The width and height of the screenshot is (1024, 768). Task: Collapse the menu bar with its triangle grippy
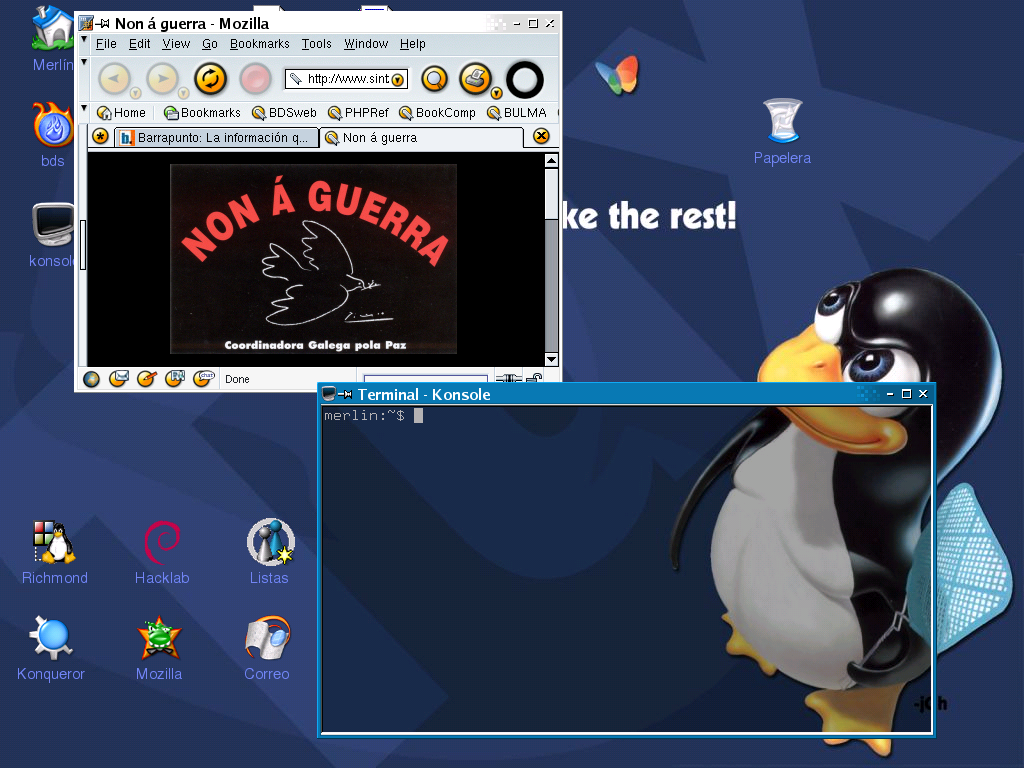(84, 40)
